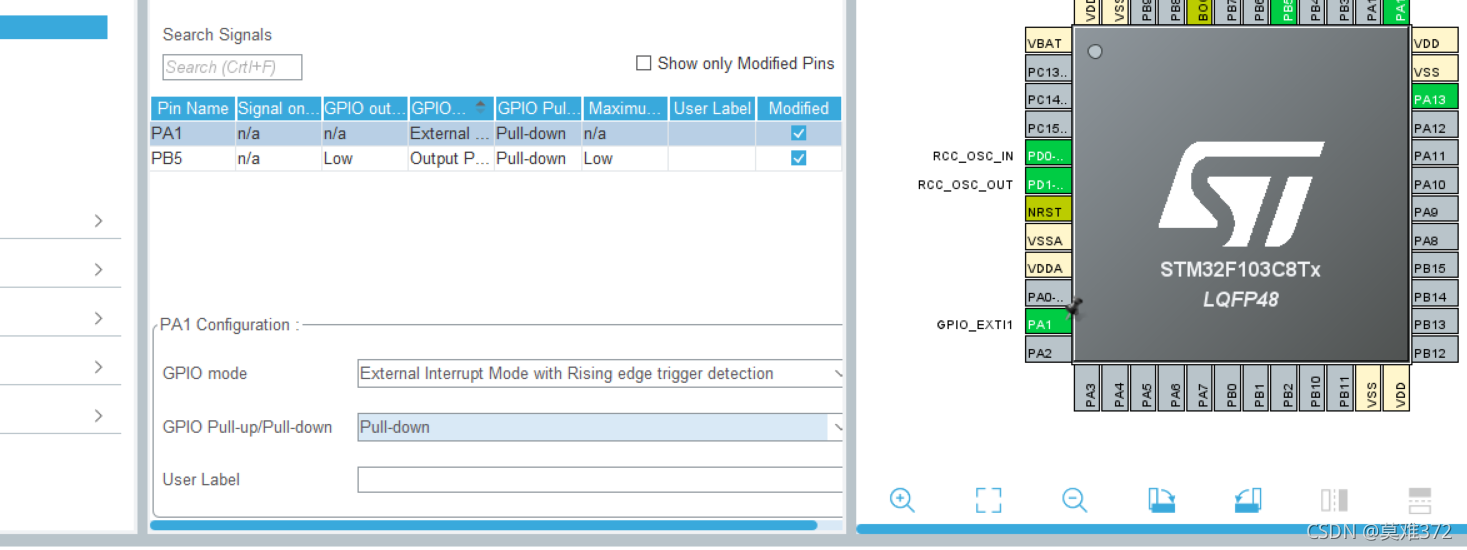The height and width of the screenshot is (550, 1467).
Task: Select the PB14 pin
Action: 1434,296
